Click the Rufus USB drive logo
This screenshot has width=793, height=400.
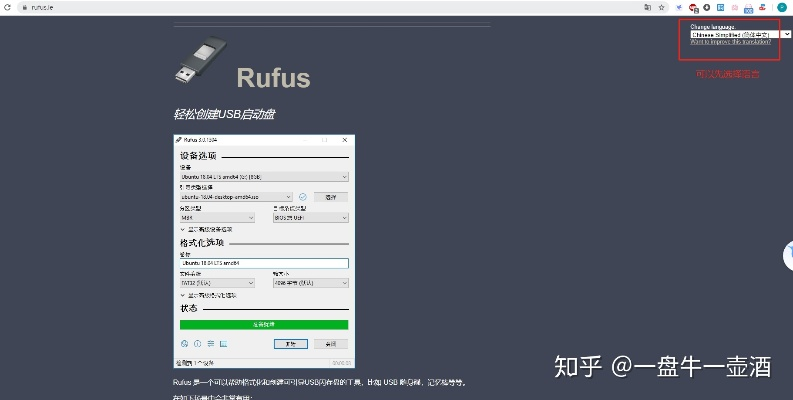[x=201, y=59]
